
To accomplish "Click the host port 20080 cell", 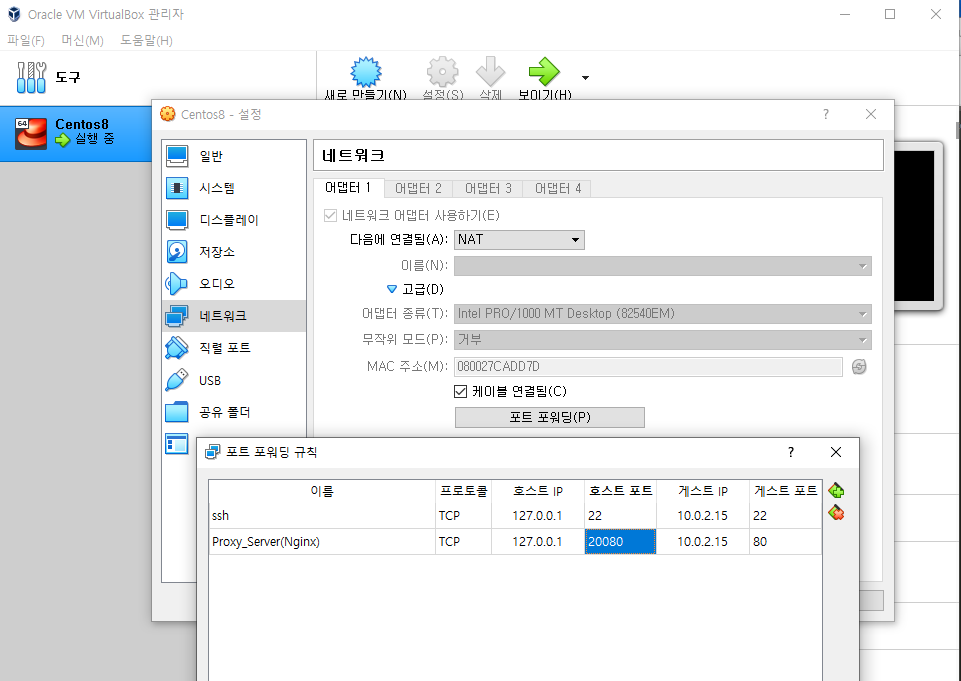I will coord(620,541).
